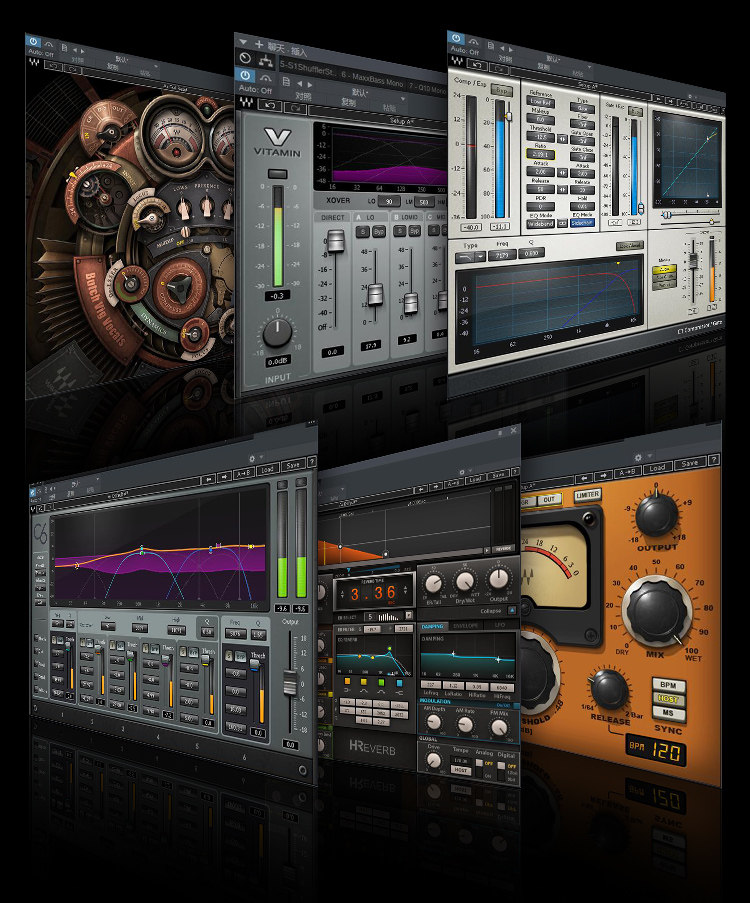Click the XOVER LM value 500 field

click(x=423, y=202)
